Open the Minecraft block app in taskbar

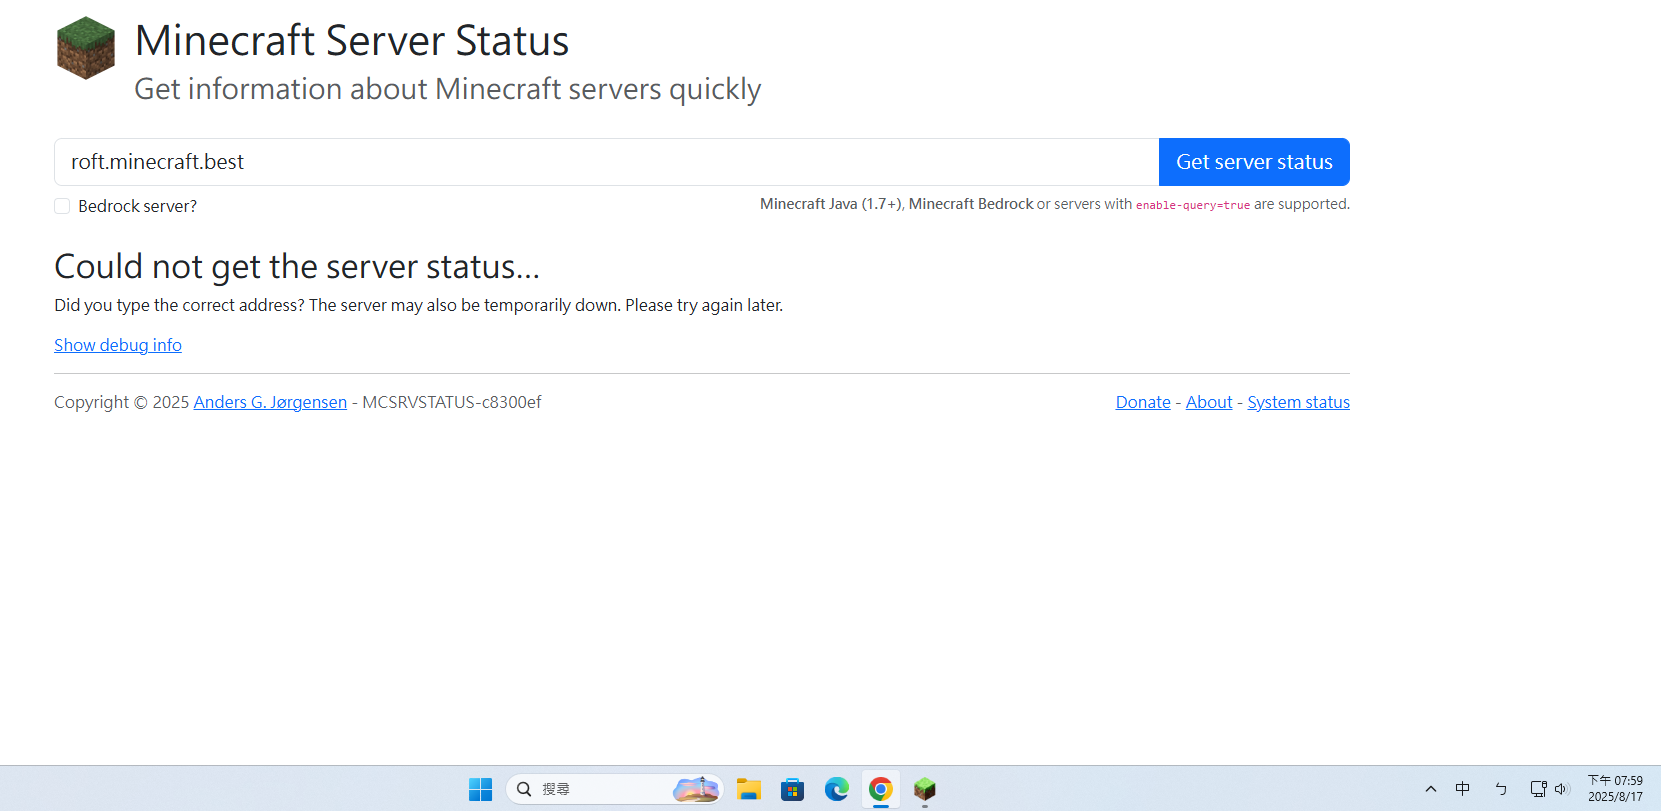(x=925, y=789)
